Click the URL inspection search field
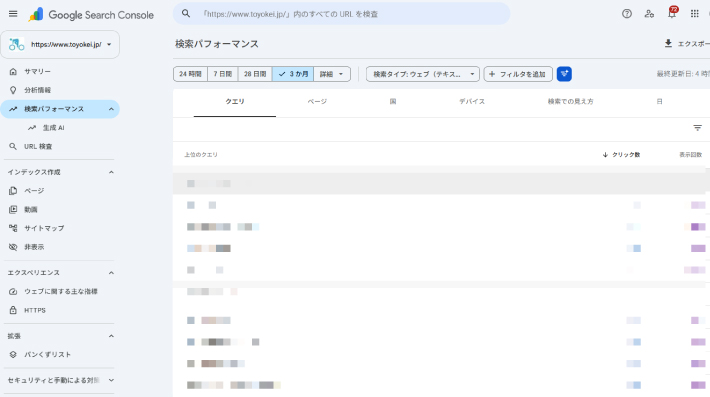This screenshot has height=397, width=710. pos(341,14)
